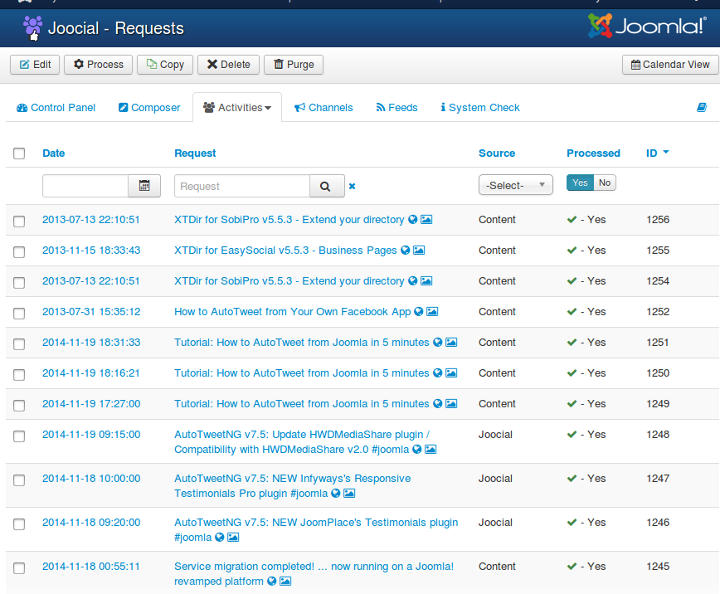Viewport: 720px width, 594px height.
Task: Open the Source -Select- dropdown
Action: point(515,185)
